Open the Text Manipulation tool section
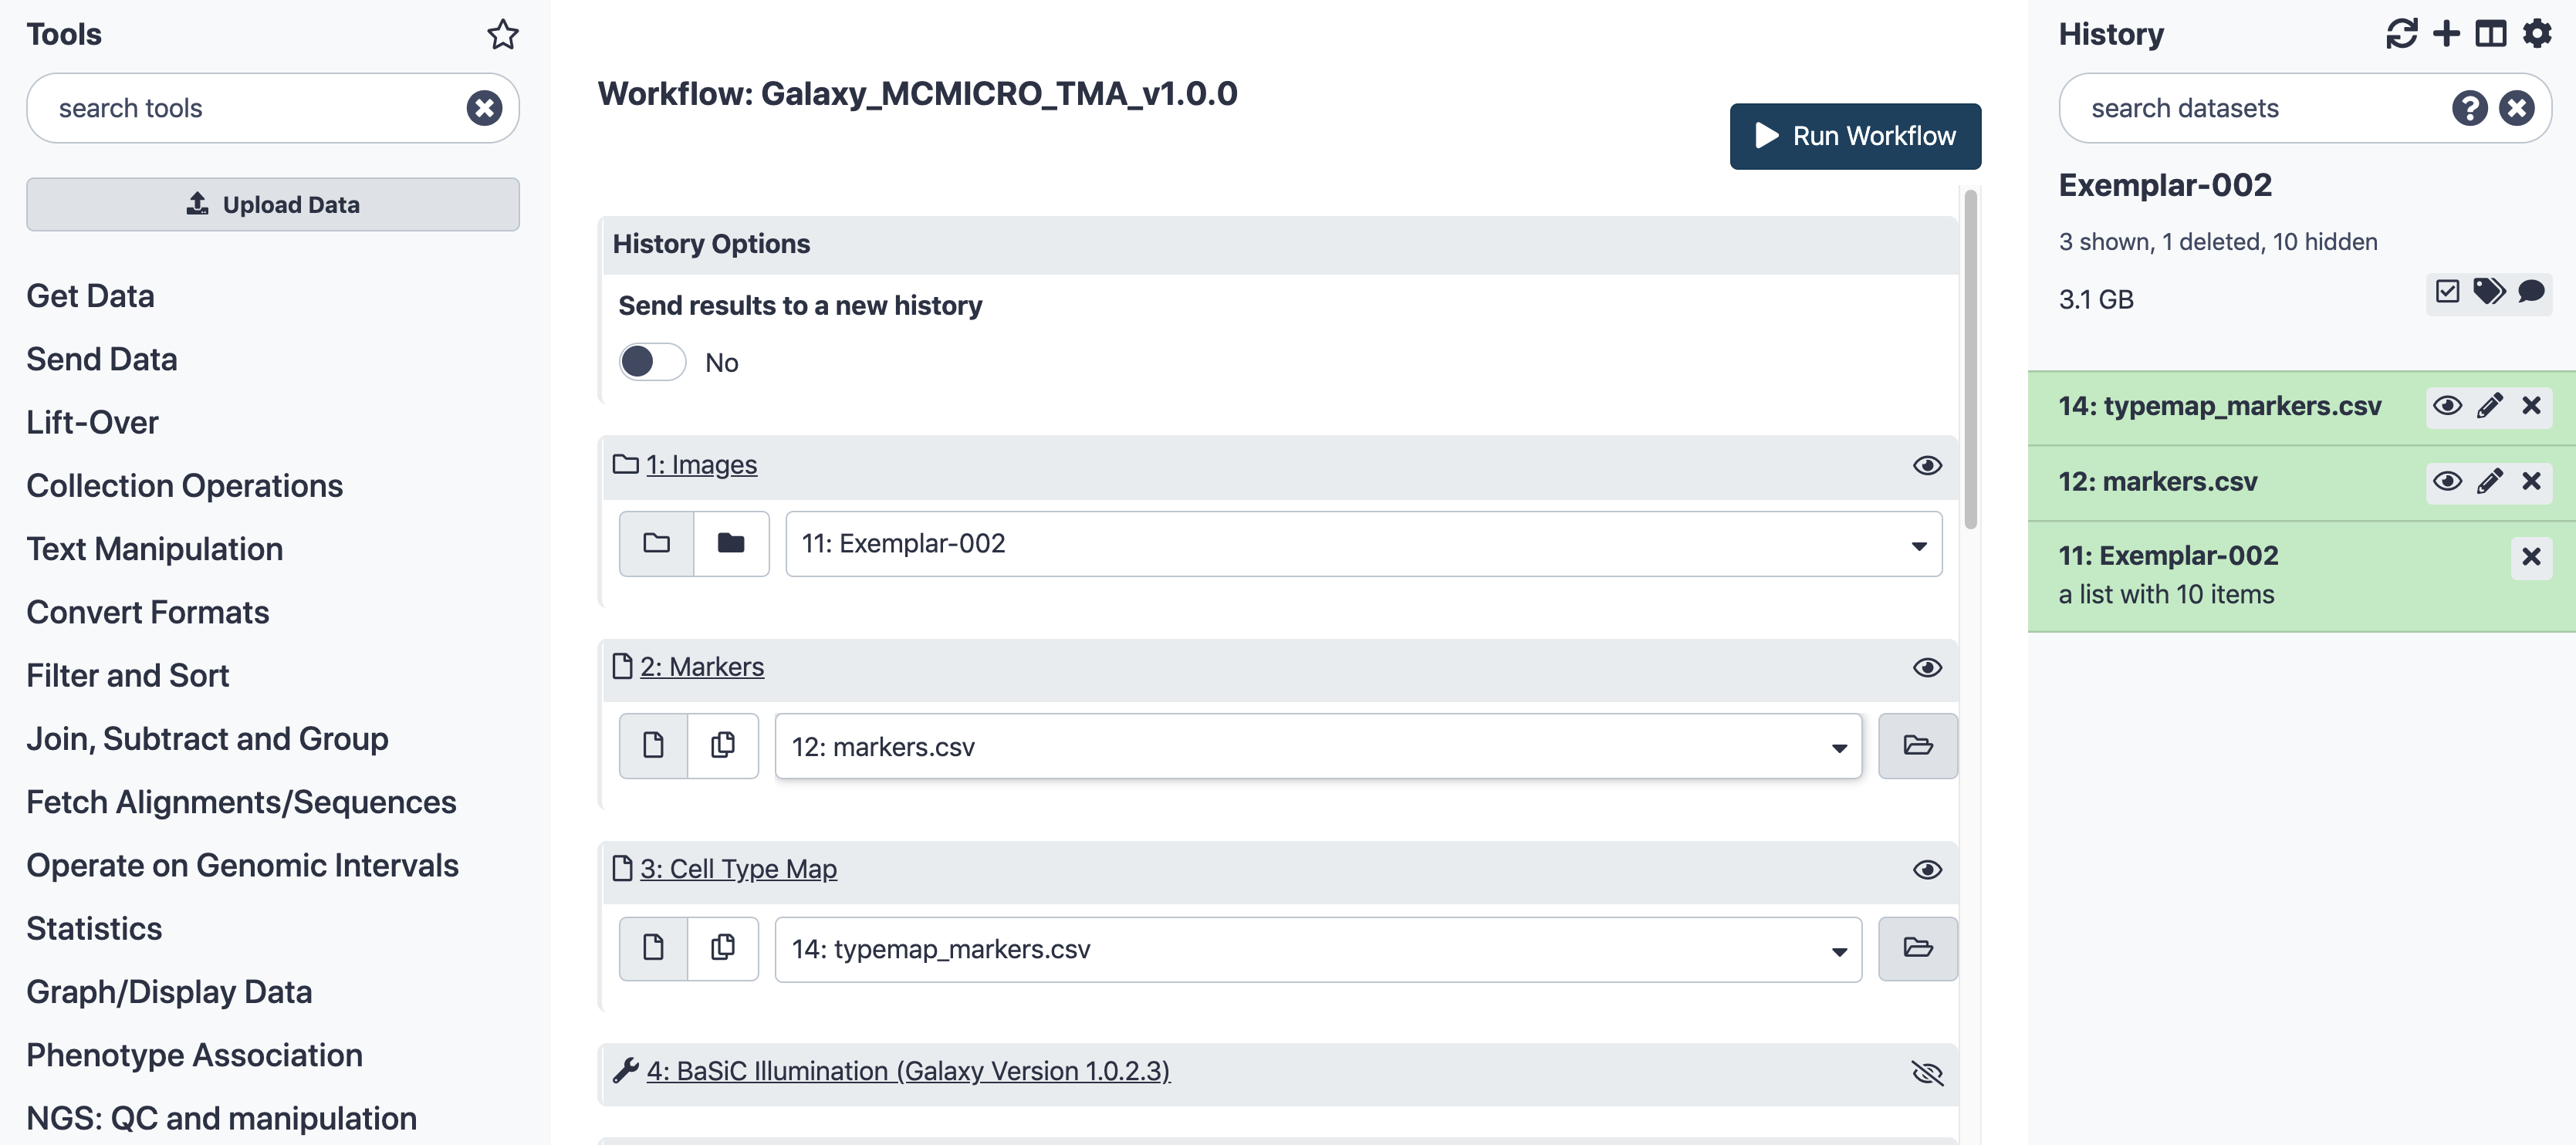The image size is (2576, 1145). [x=155, y=549]
